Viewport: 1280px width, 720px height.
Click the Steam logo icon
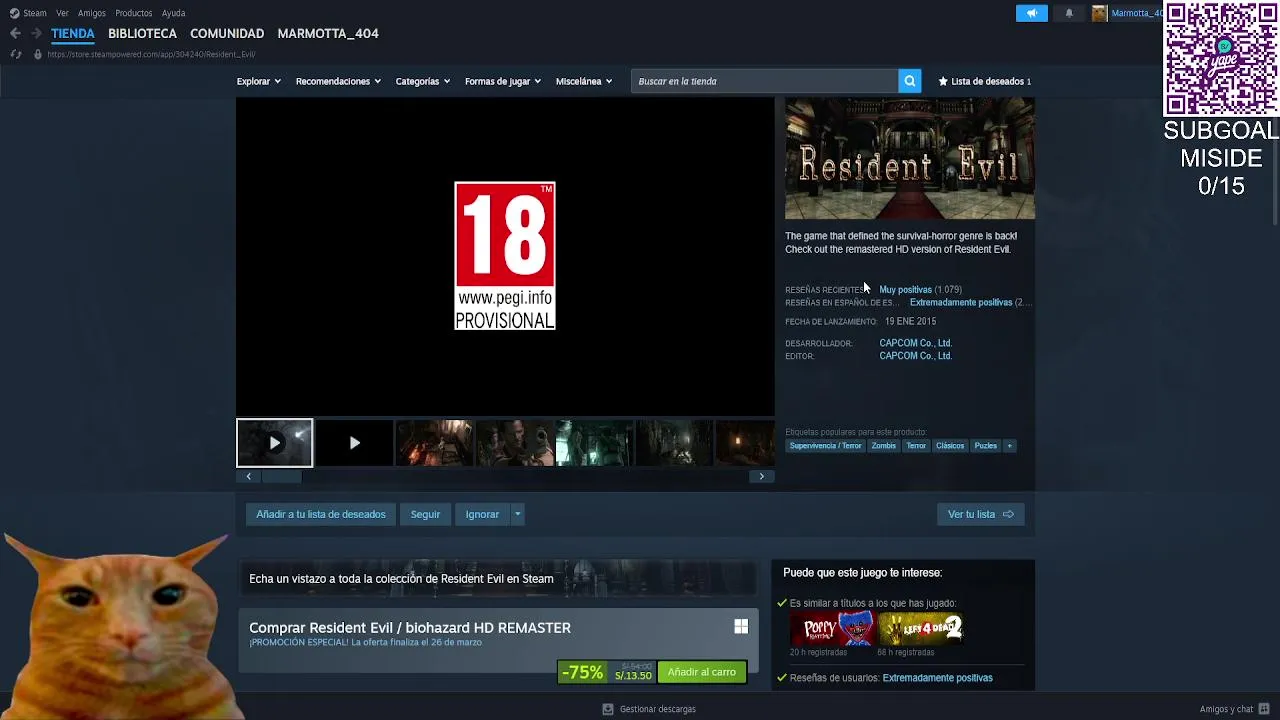click(x=14, y=13)
